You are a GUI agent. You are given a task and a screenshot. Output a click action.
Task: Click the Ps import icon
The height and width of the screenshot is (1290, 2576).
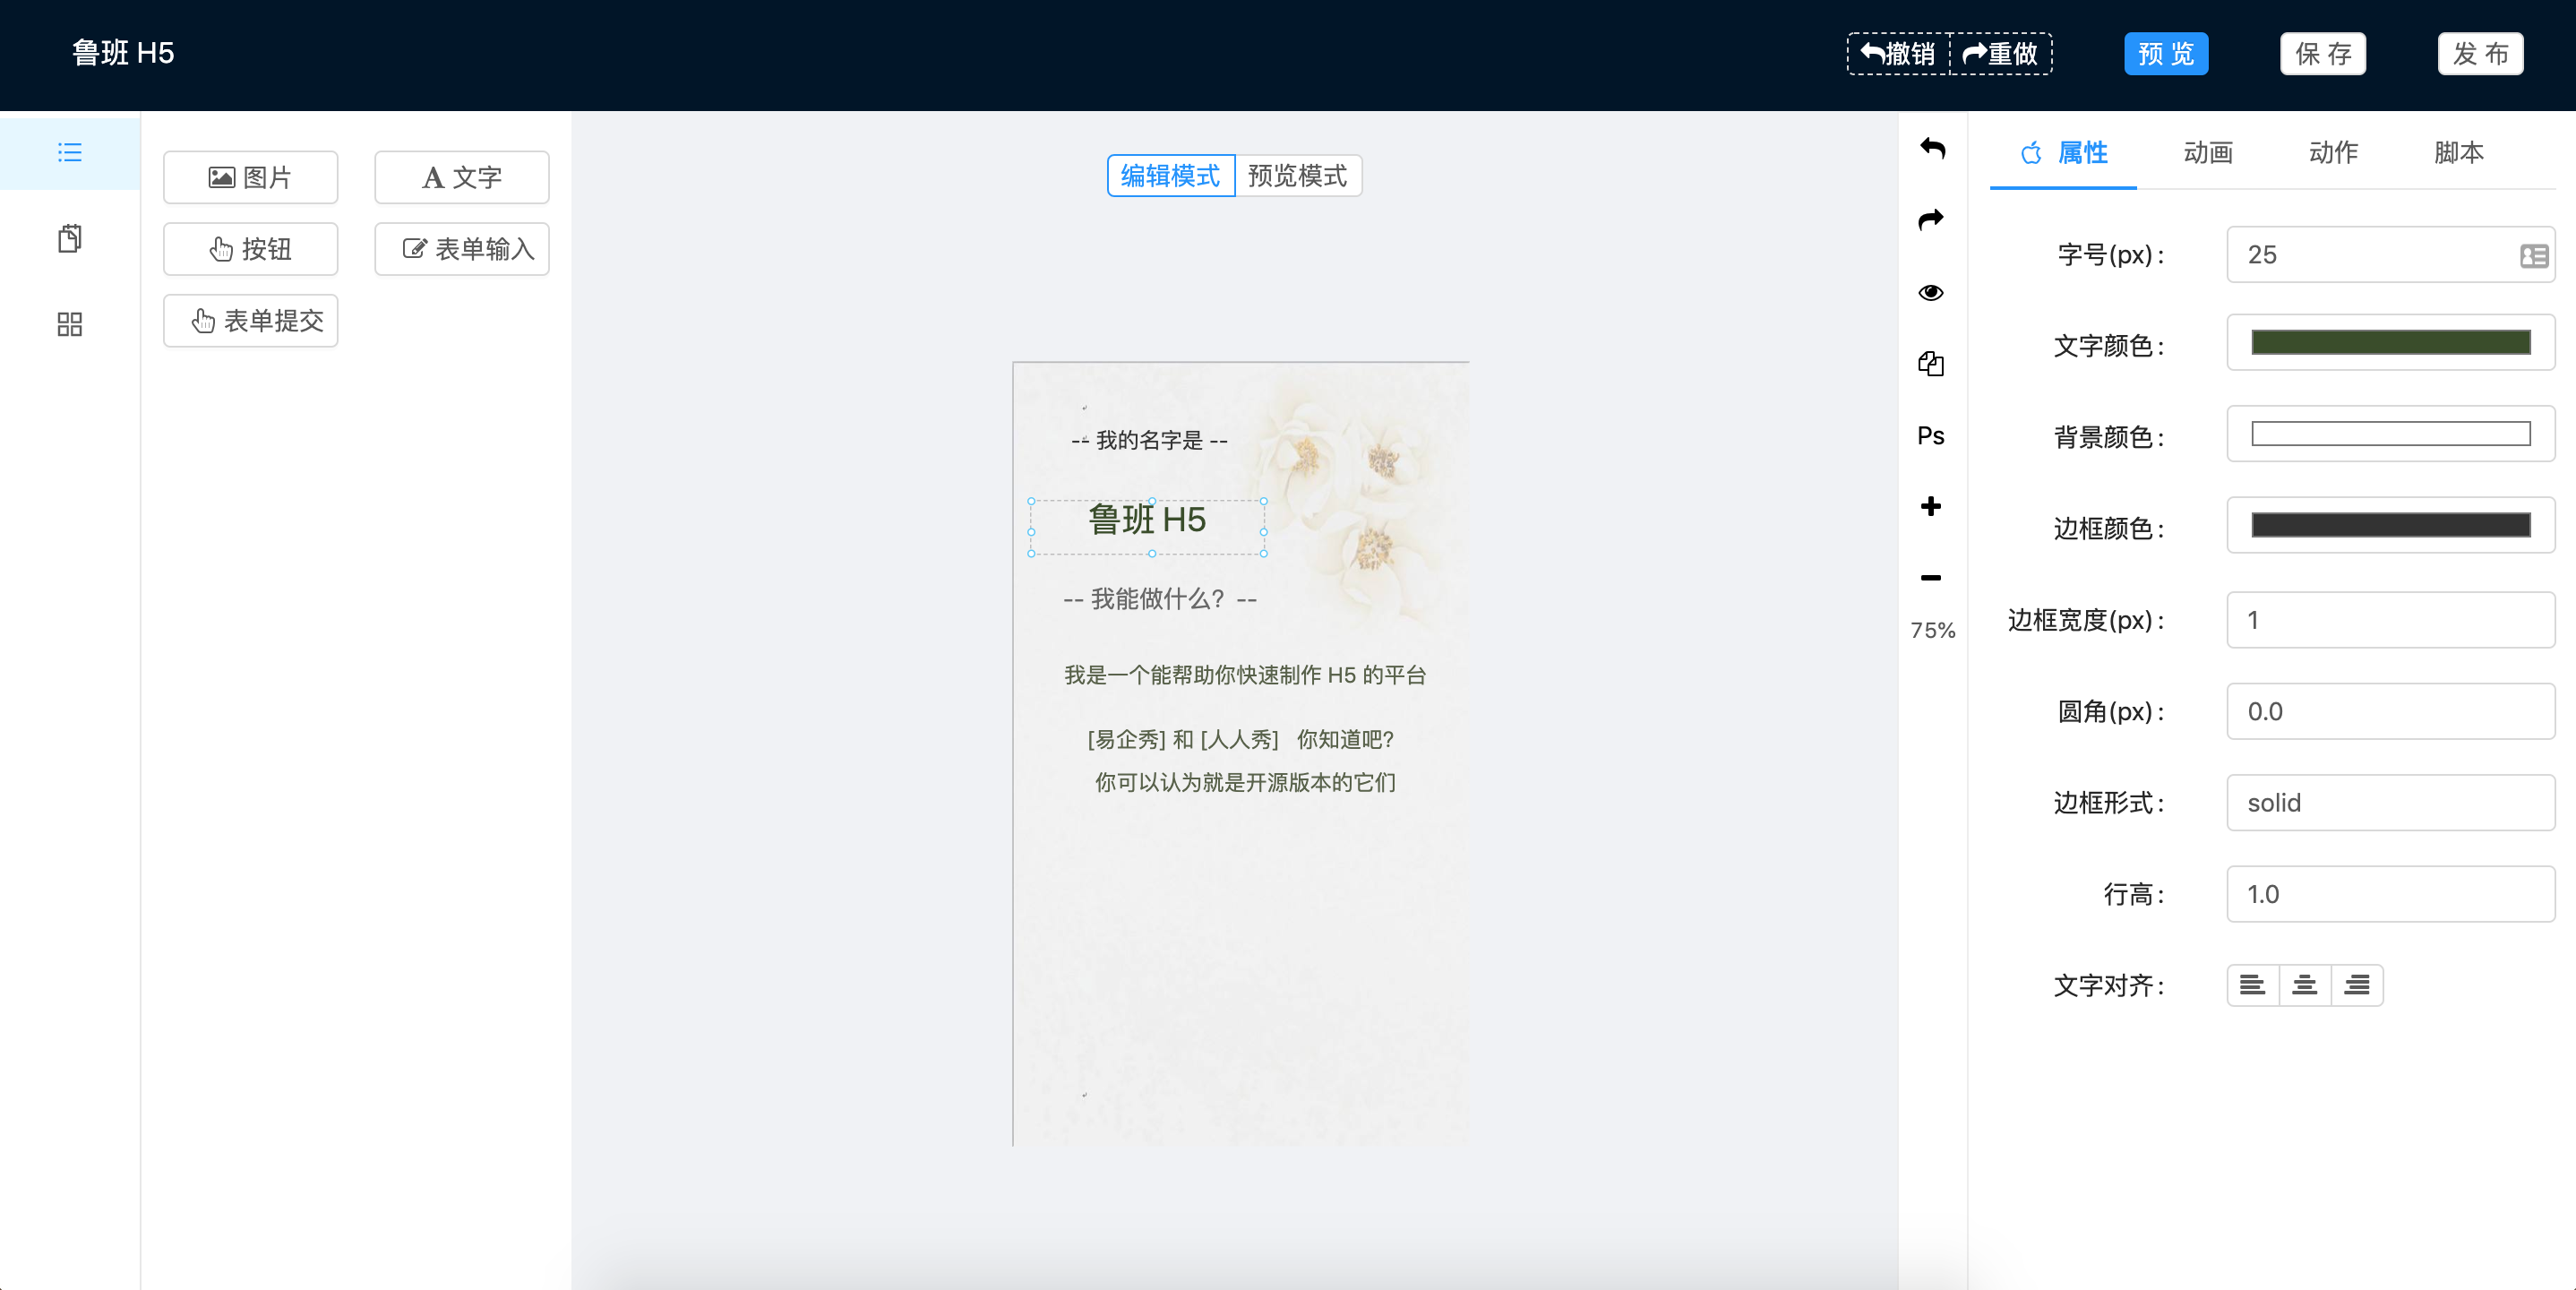(x=1931, y=436)
